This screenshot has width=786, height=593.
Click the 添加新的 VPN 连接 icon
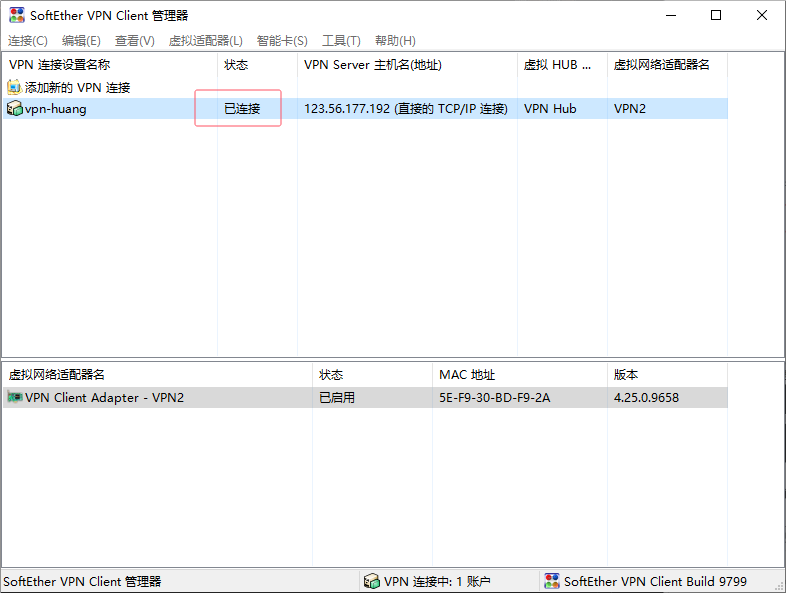tap(14, 88)
